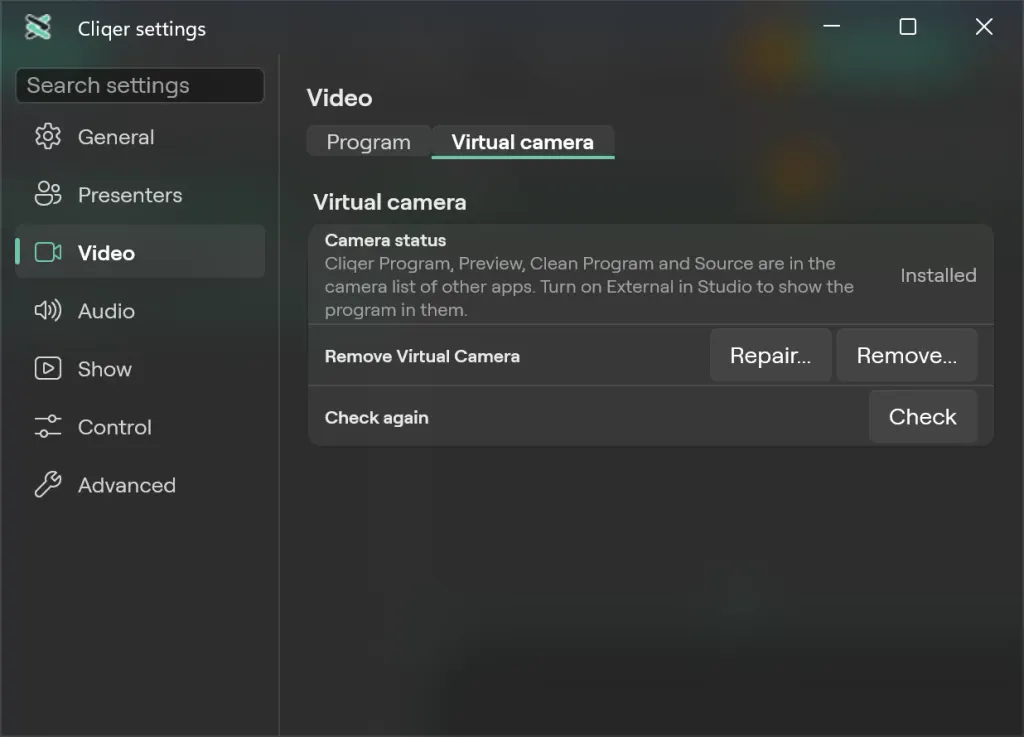Open Advanced settings

(140, 486)
